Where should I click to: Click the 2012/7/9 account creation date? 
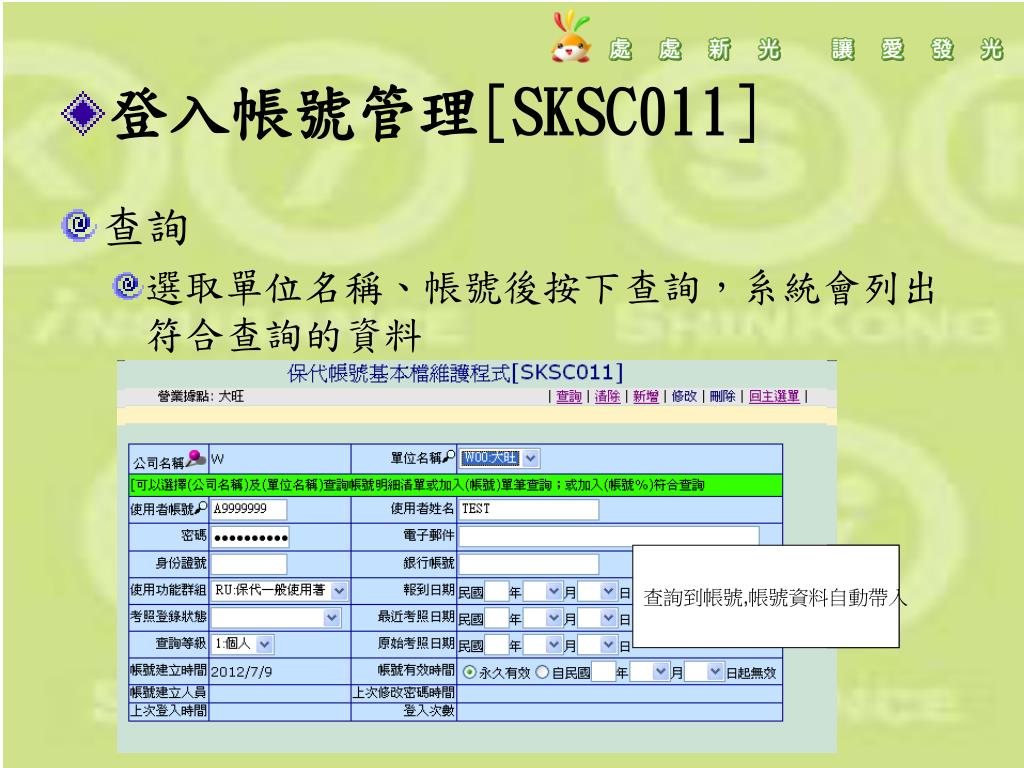[x=241, y=671]
